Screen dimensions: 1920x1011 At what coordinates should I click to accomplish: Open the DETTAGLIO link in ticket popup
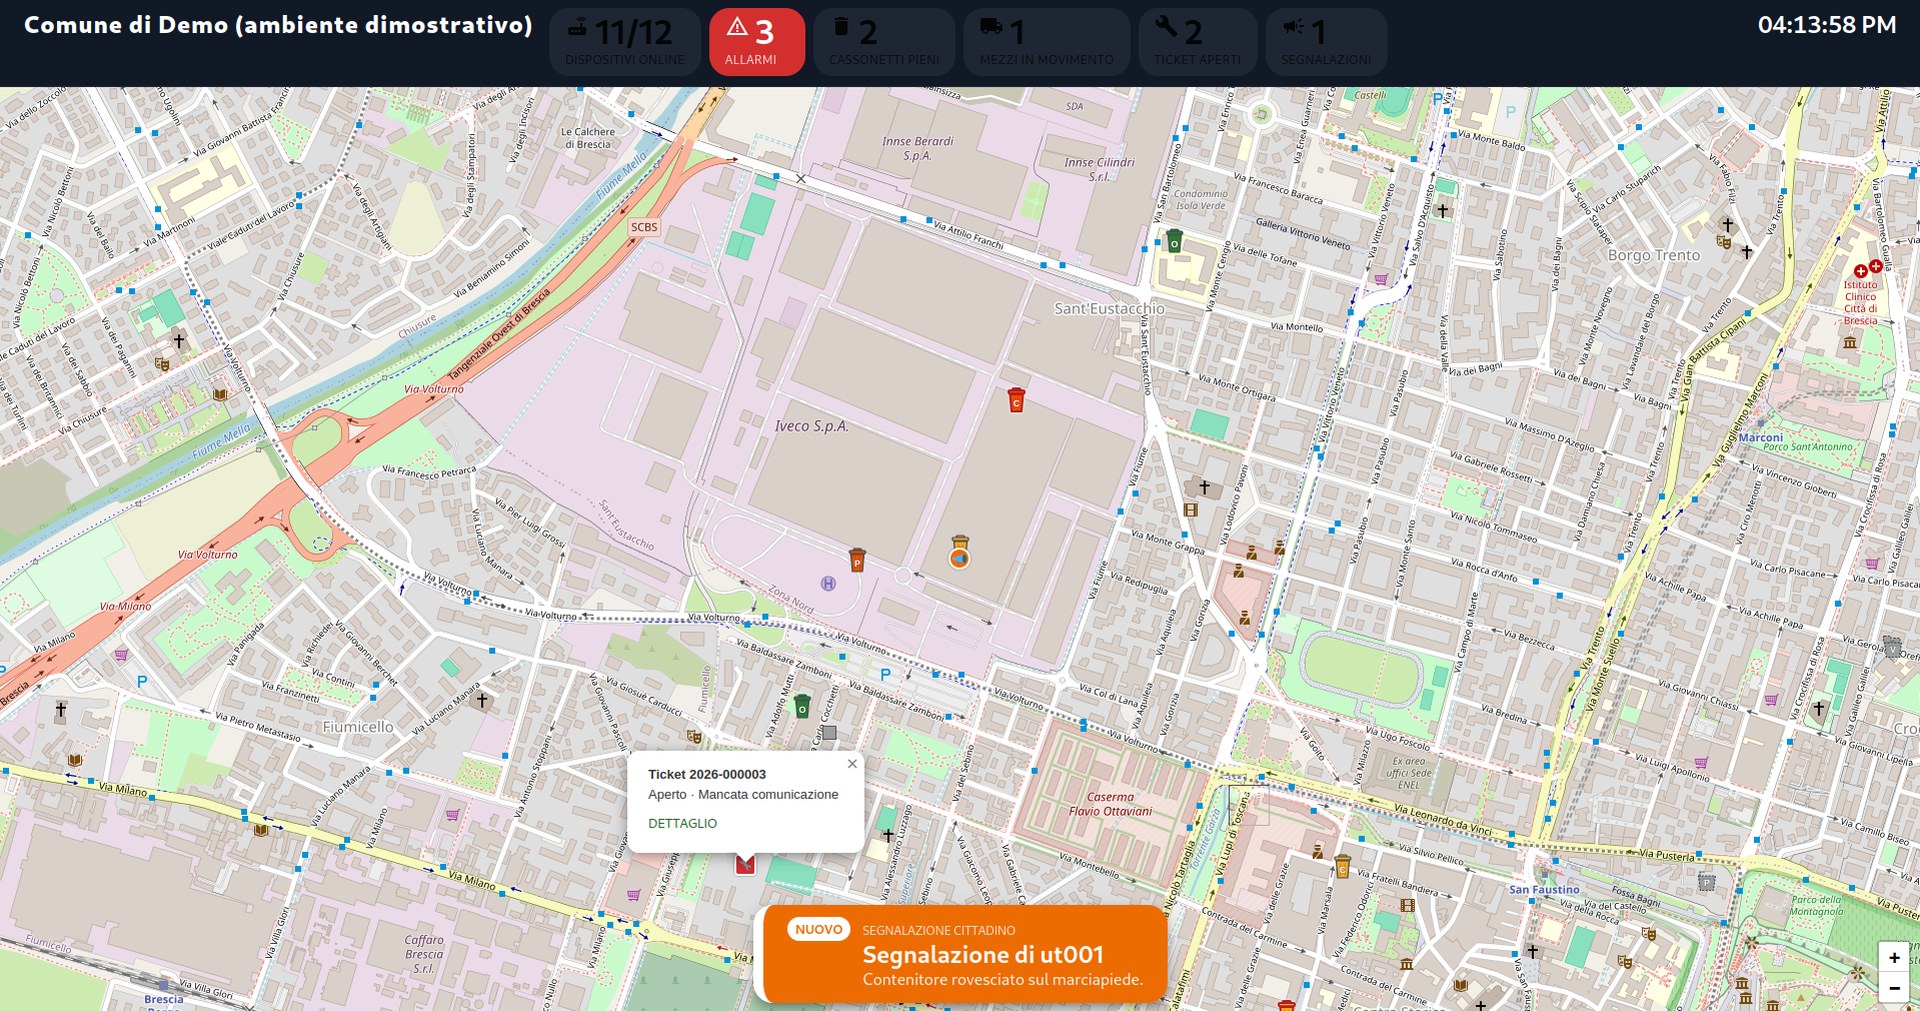point(683,823)
